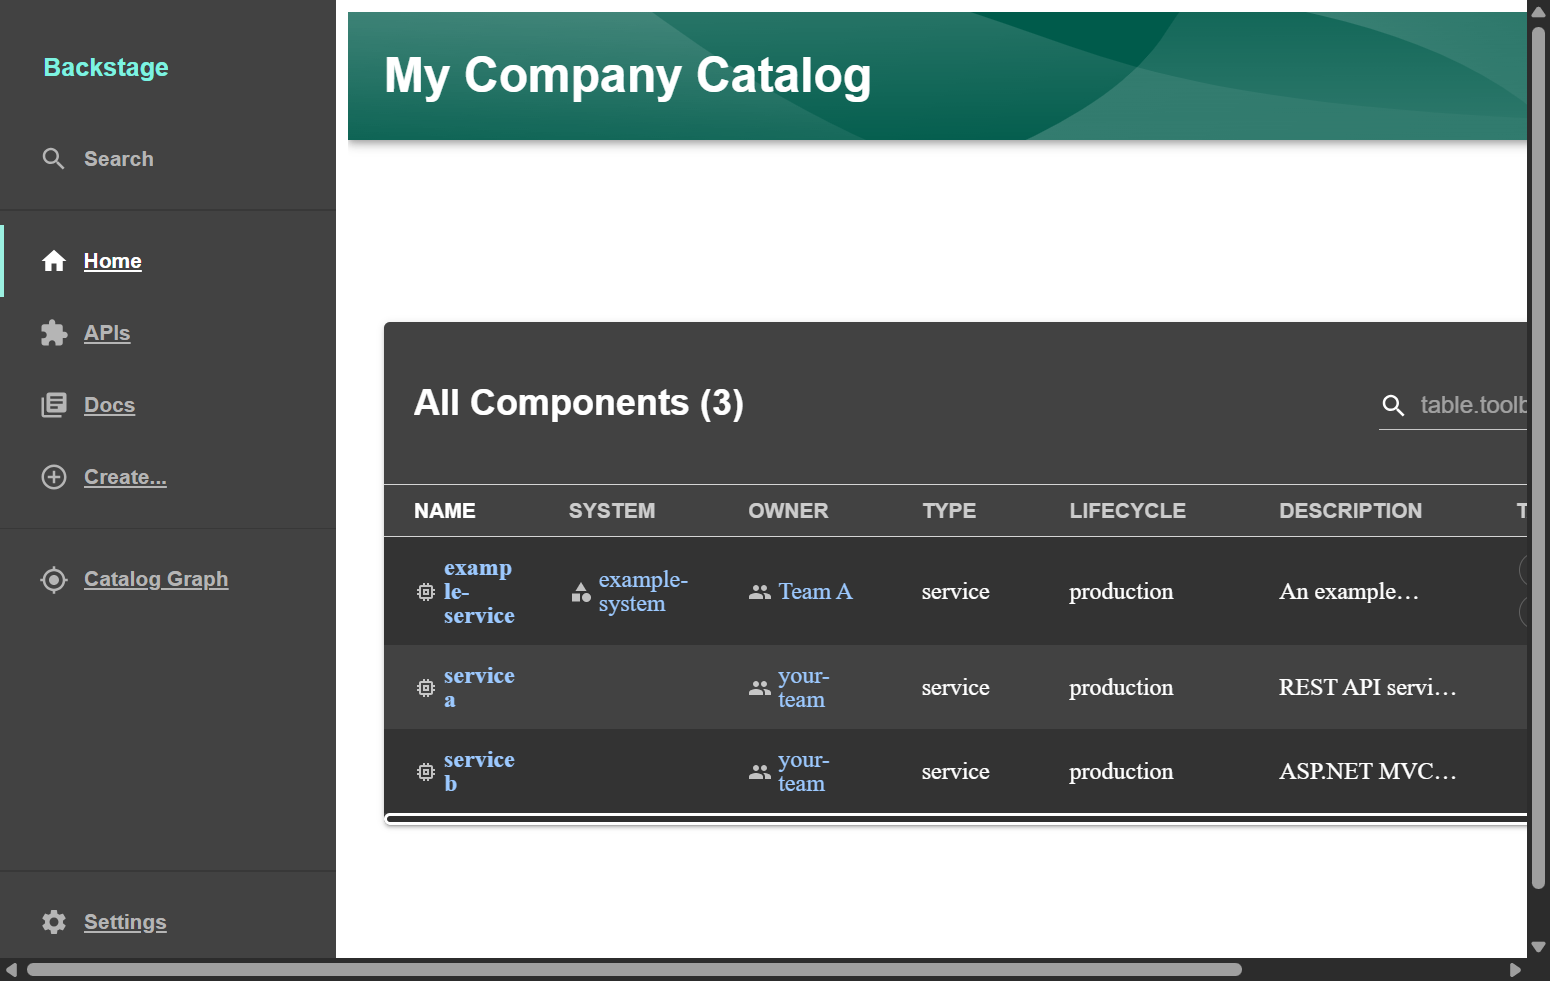Click the page vertical scrollbar thumb

[1538, 457]
